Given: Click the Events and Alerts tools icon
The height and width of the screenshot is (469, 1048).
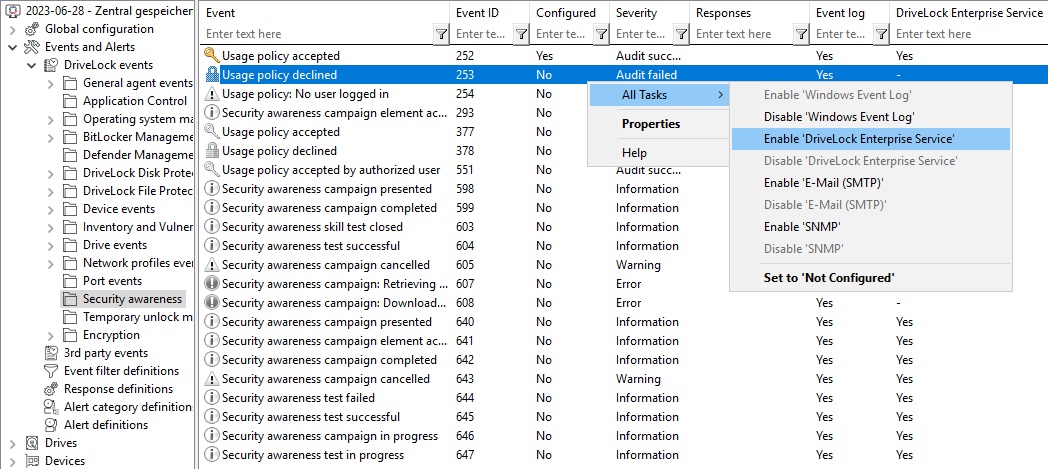Looking at the screenshot, I should [32, 47].
